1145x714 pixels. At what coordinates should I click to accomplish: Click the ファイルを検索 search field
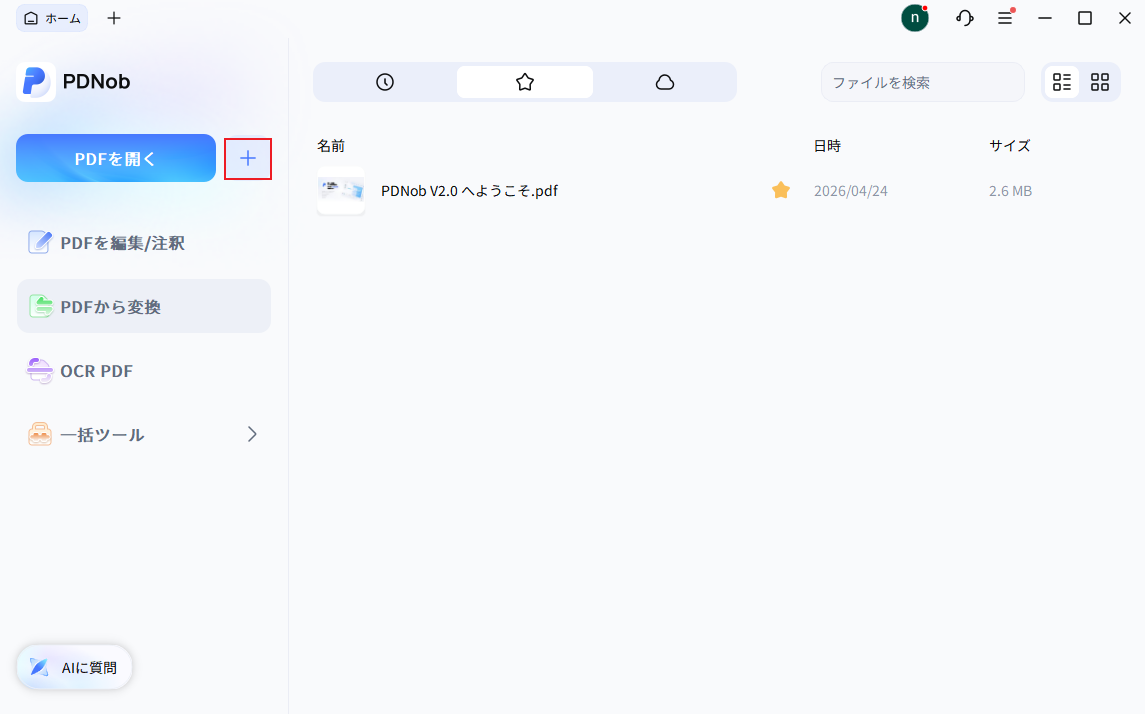[x=922, y=82]
